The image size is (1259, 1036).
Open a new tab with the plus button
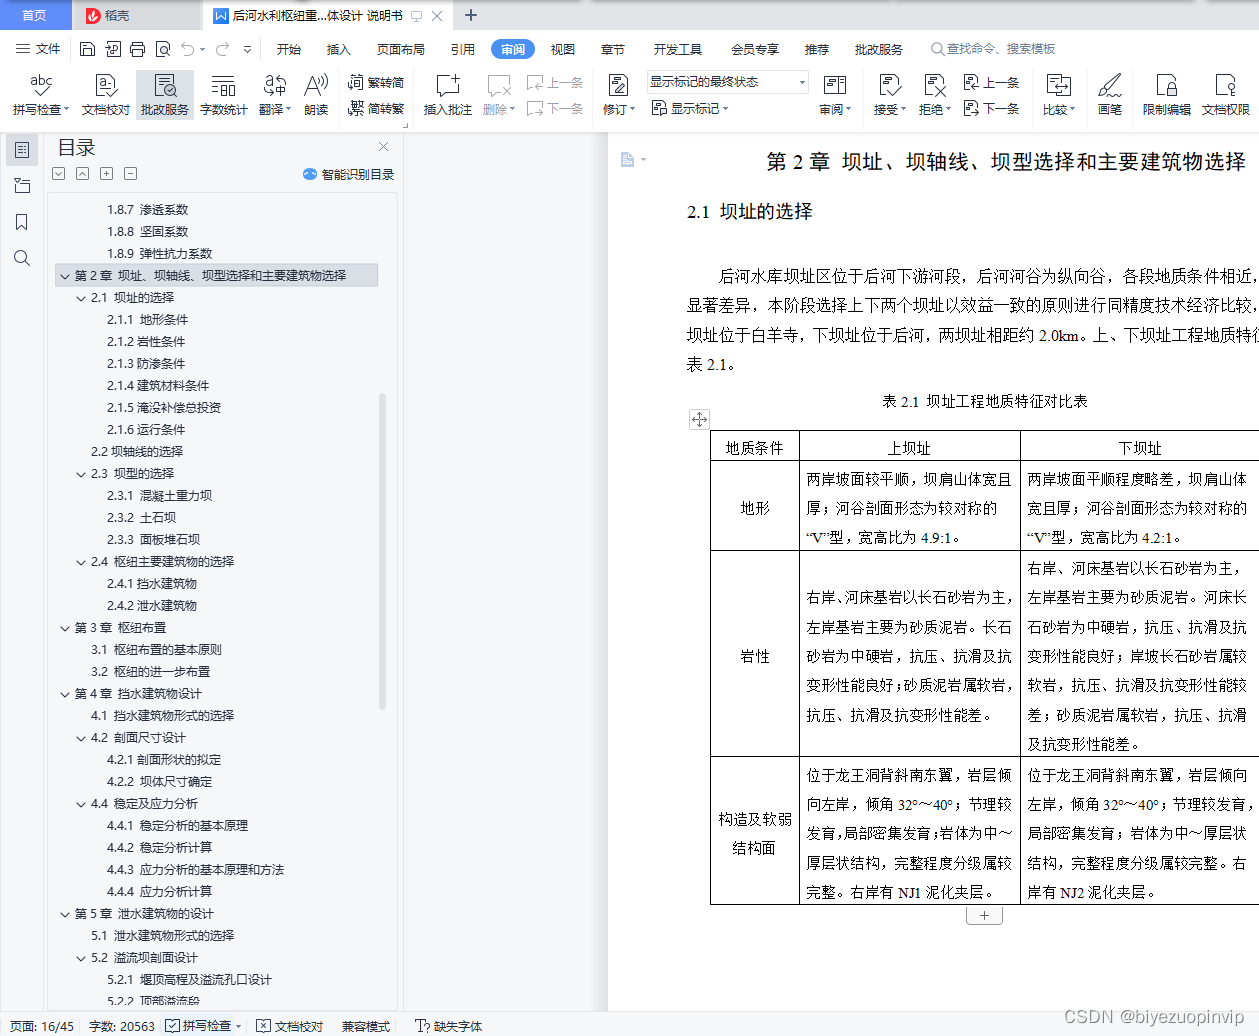point(471,15)
